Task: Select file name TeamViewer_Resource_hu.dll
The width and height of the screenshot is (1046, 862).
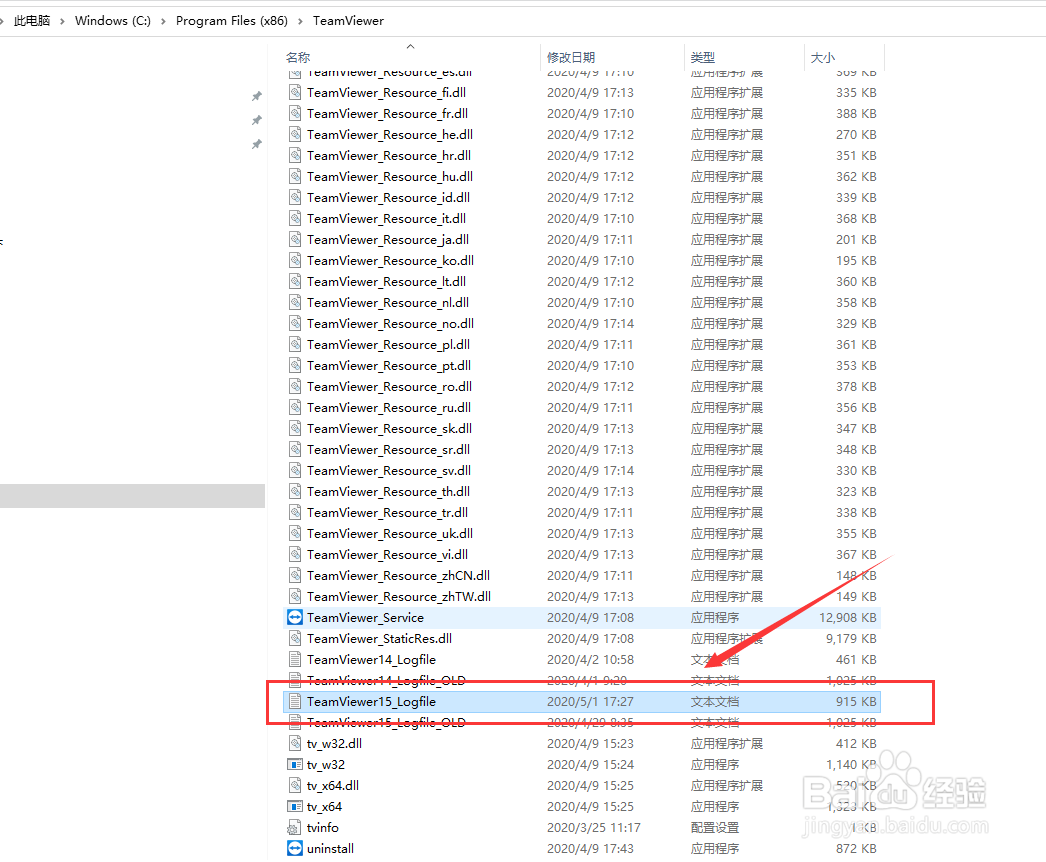Action: point(390,176)
